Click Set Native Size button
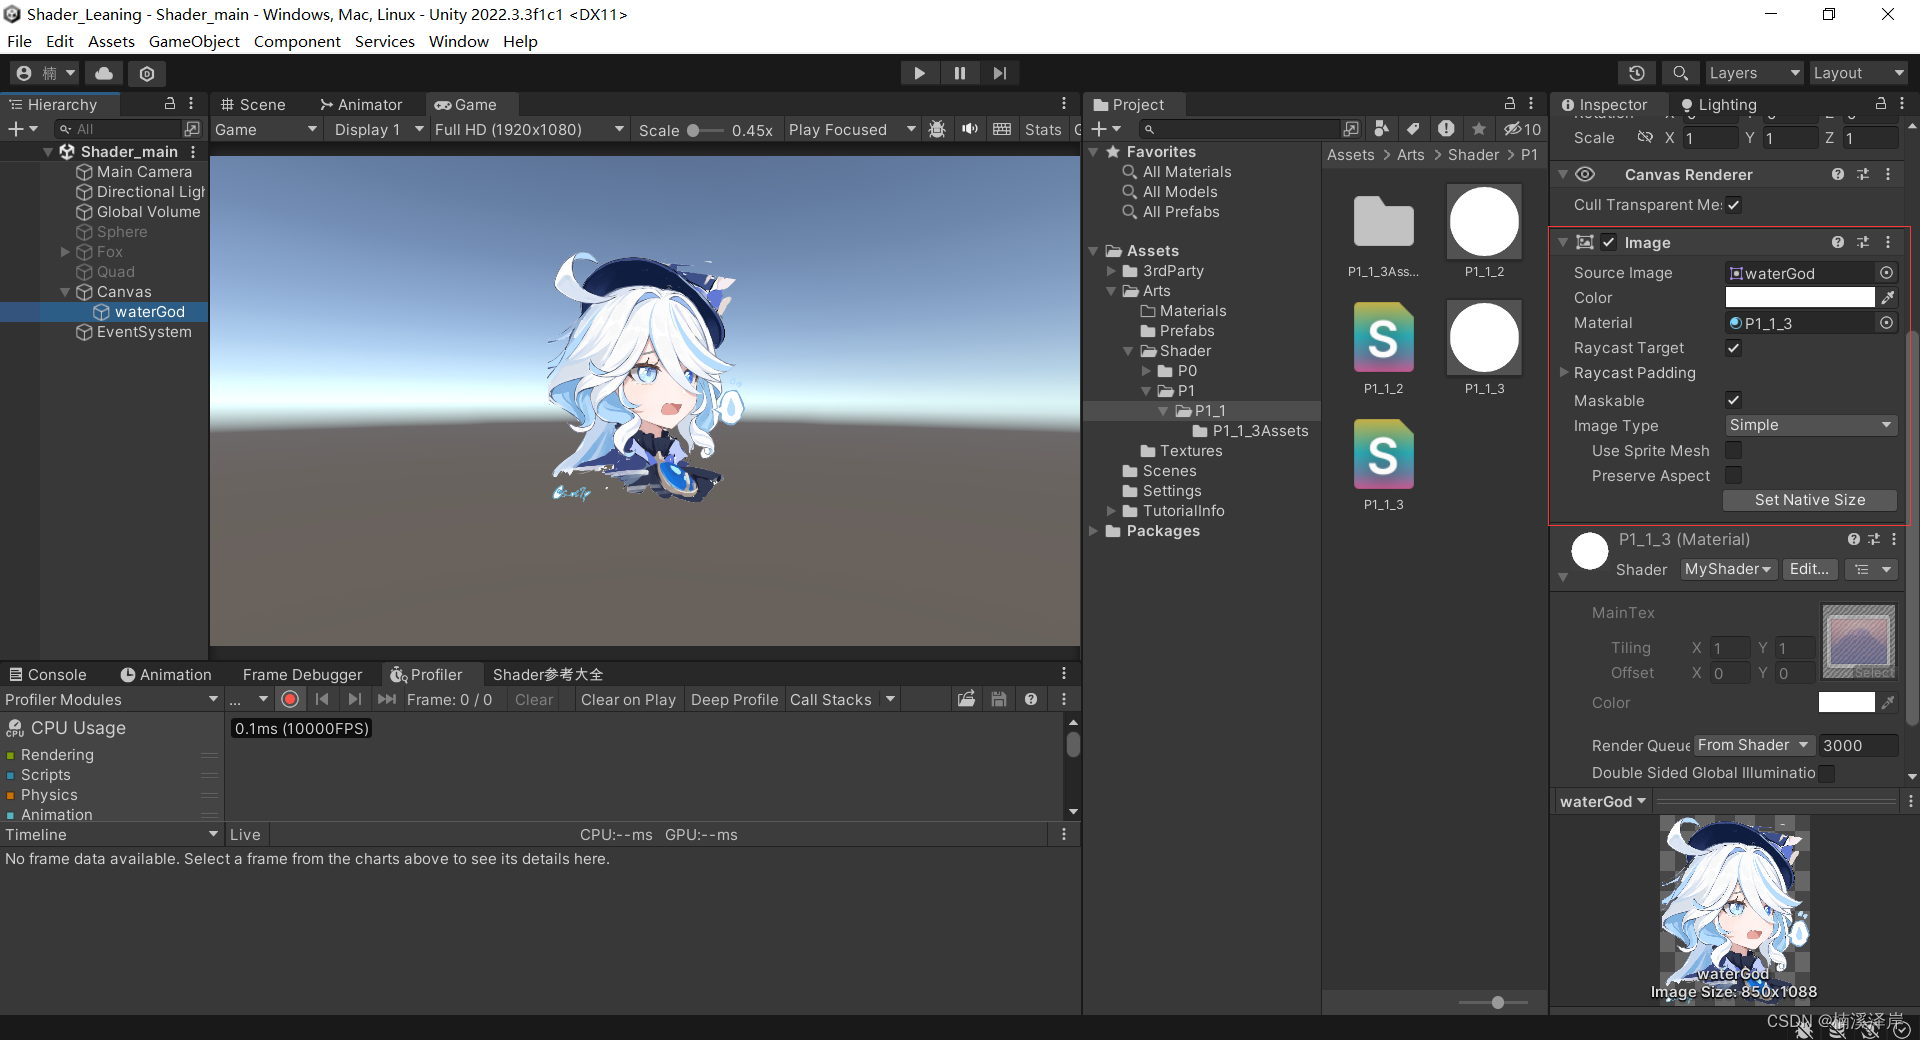Image resolution: width=1920 pixels, height=1040 pixels. tap(1810, 500)
